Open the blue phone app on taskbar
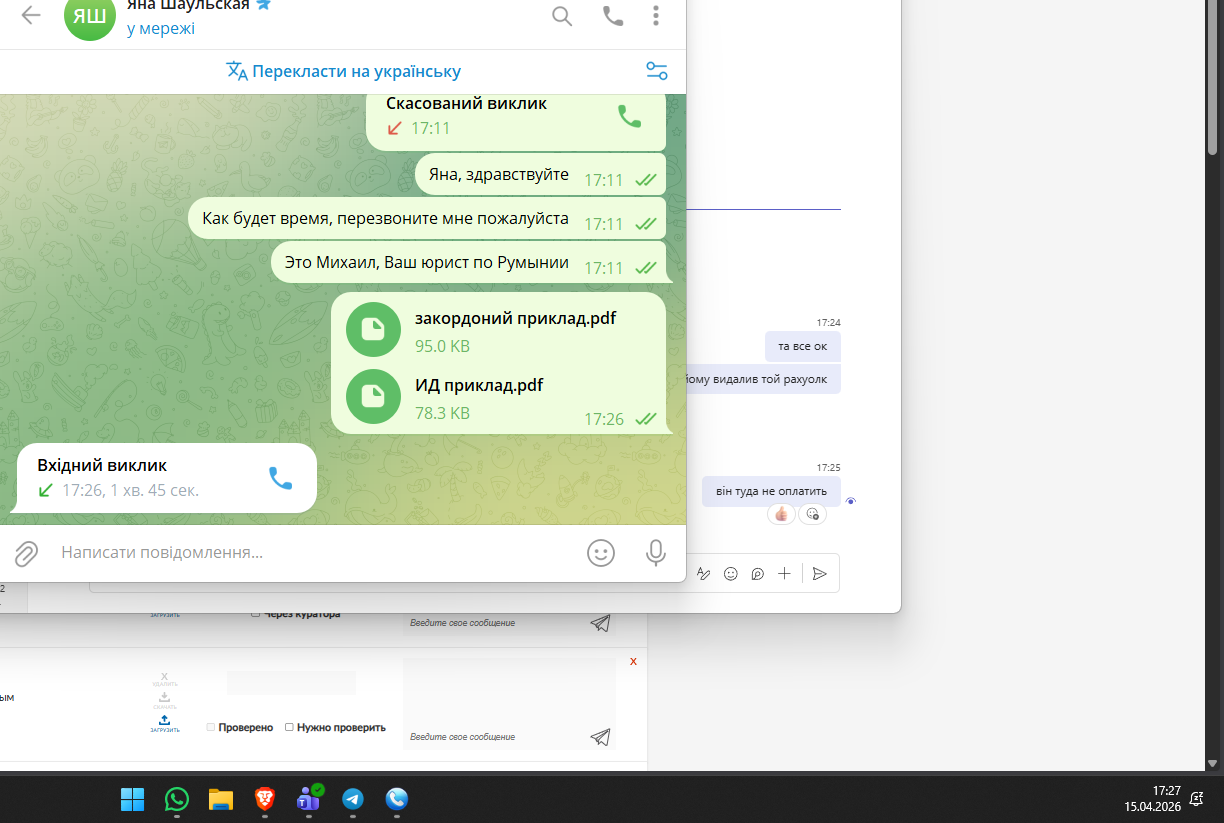 point(397,799)
